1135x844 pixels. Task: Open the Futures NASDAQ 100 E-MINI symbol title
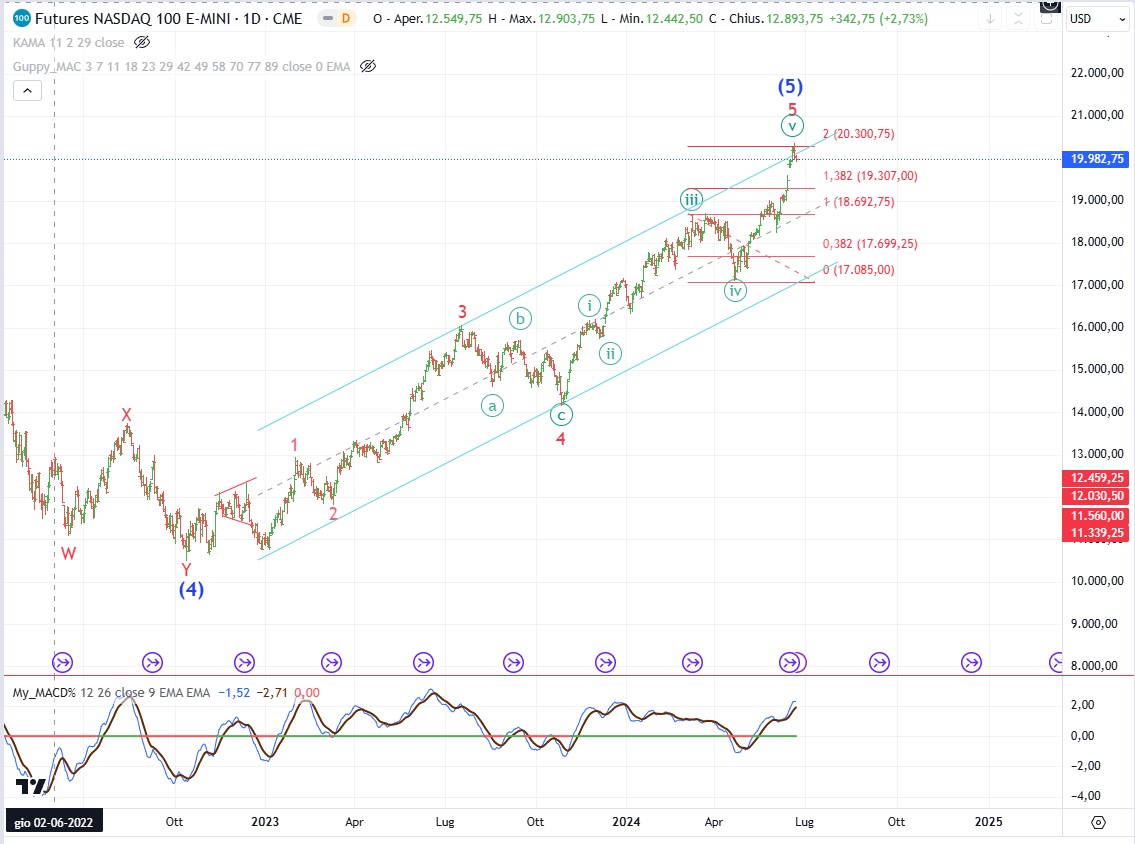pyautogui.click(x=169, y=19)
